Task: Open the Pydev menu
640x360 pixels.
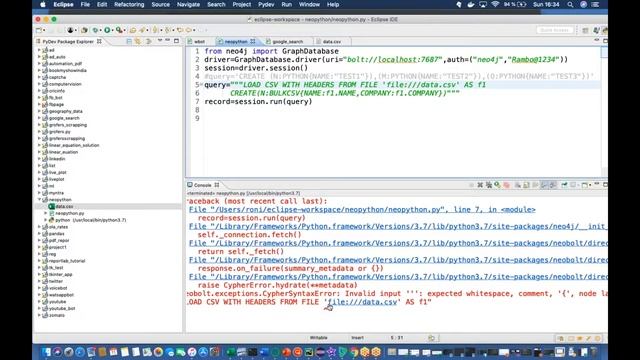Action: coord(266,4)
